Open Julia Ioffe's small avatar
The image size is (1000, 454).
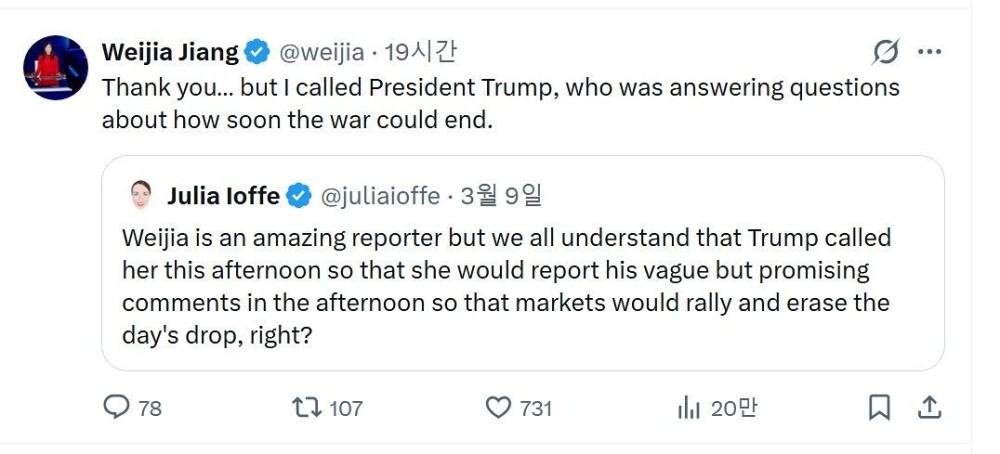[141, 195]
